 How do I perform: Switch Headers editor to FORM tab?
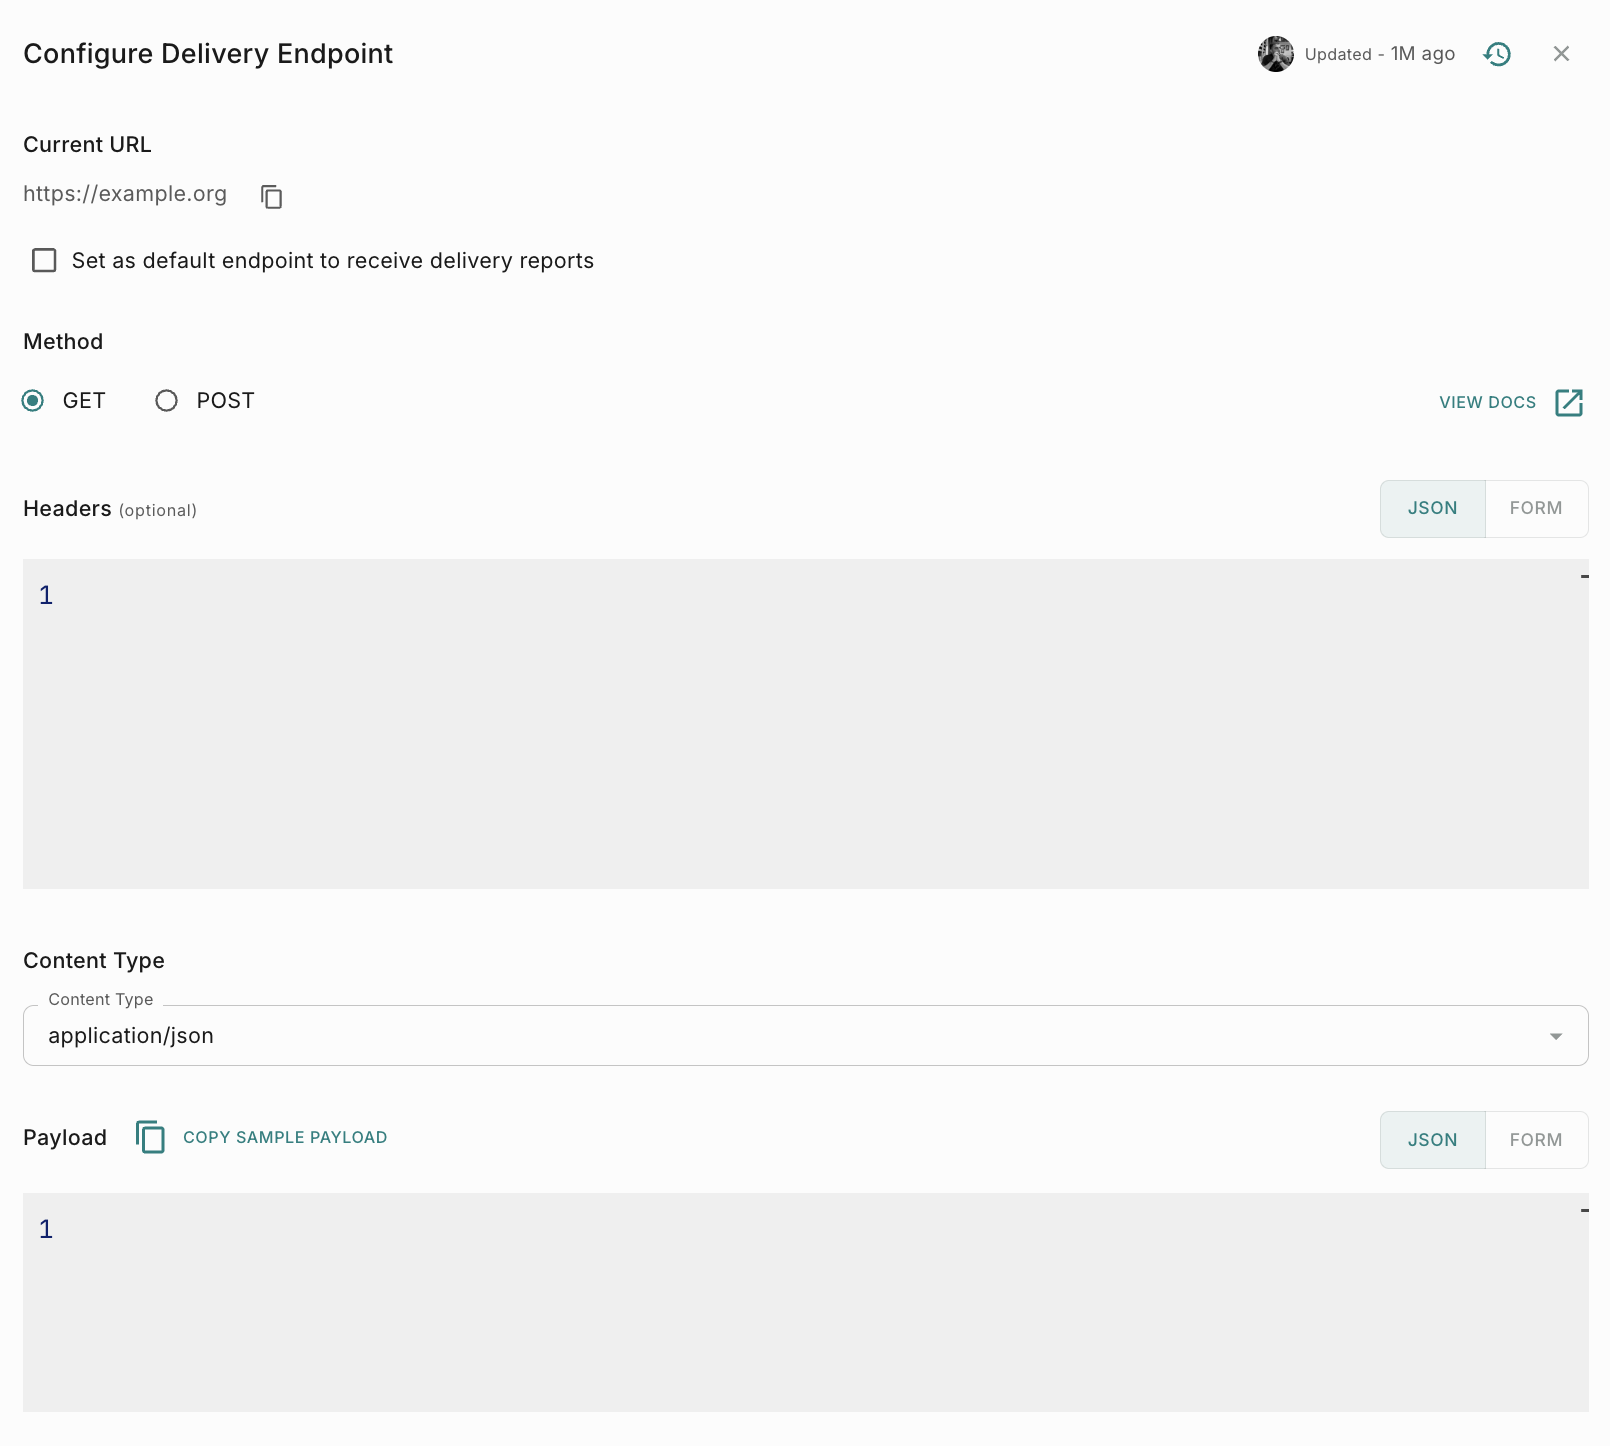[1535, 509]
